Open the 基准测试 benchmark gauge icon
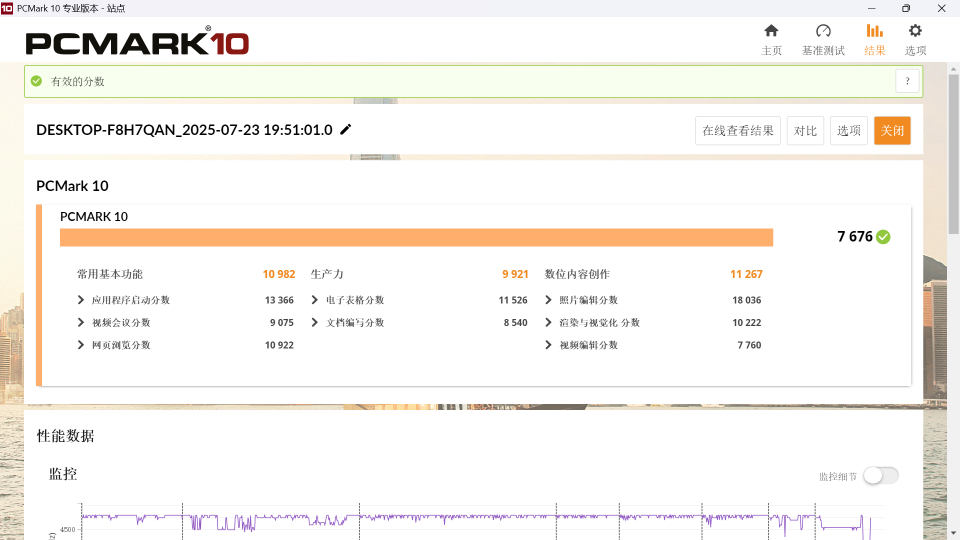The height and width of the screenshot is (540, 960). coord(823,31)
